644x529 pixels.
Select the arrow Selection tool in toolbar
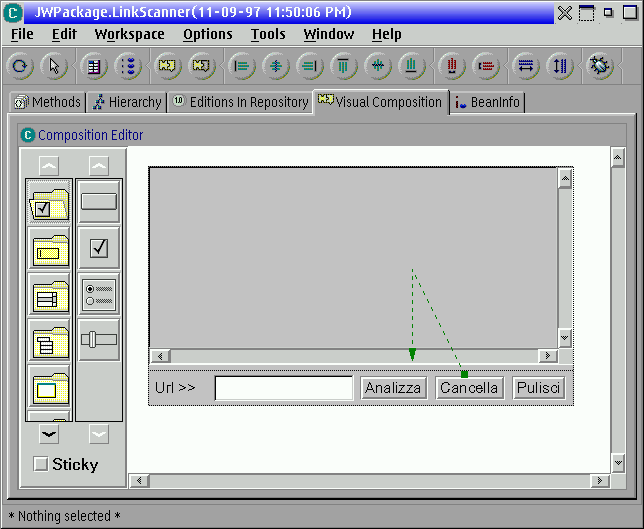pos(54,66)
